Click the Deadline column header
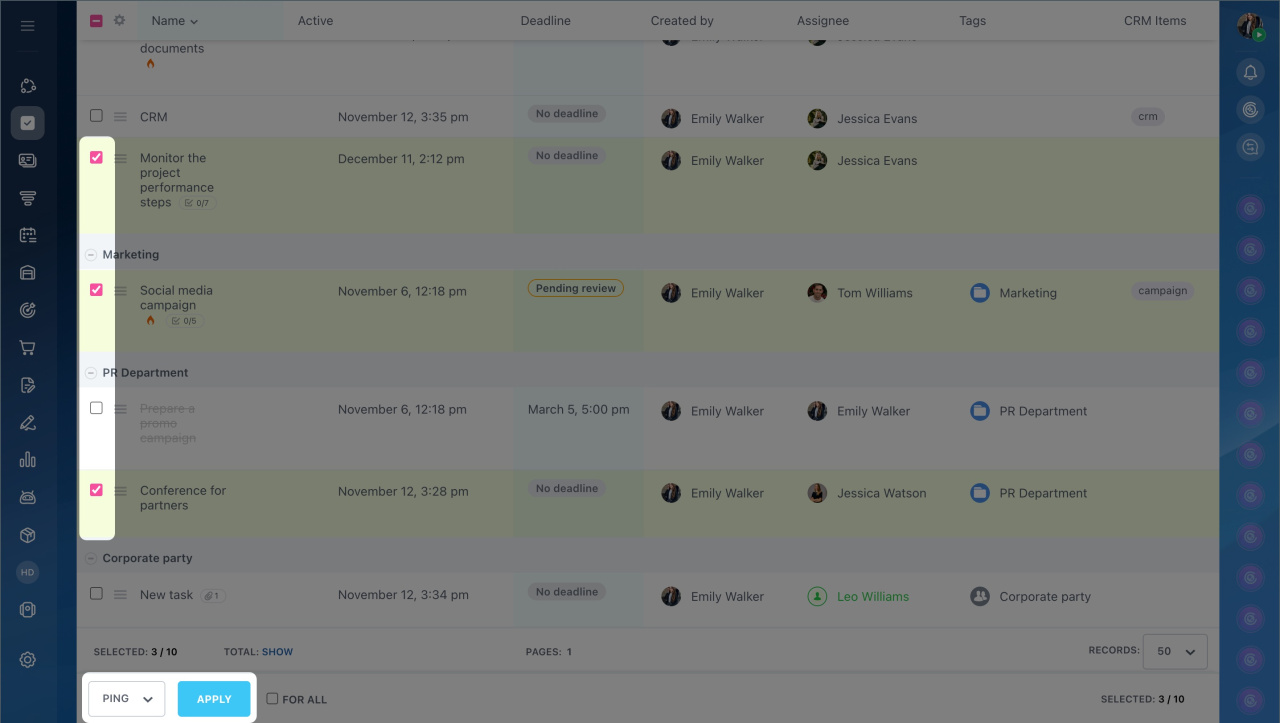The height and width of the screenshot is (723, 1280). click(x=546, y=21)
